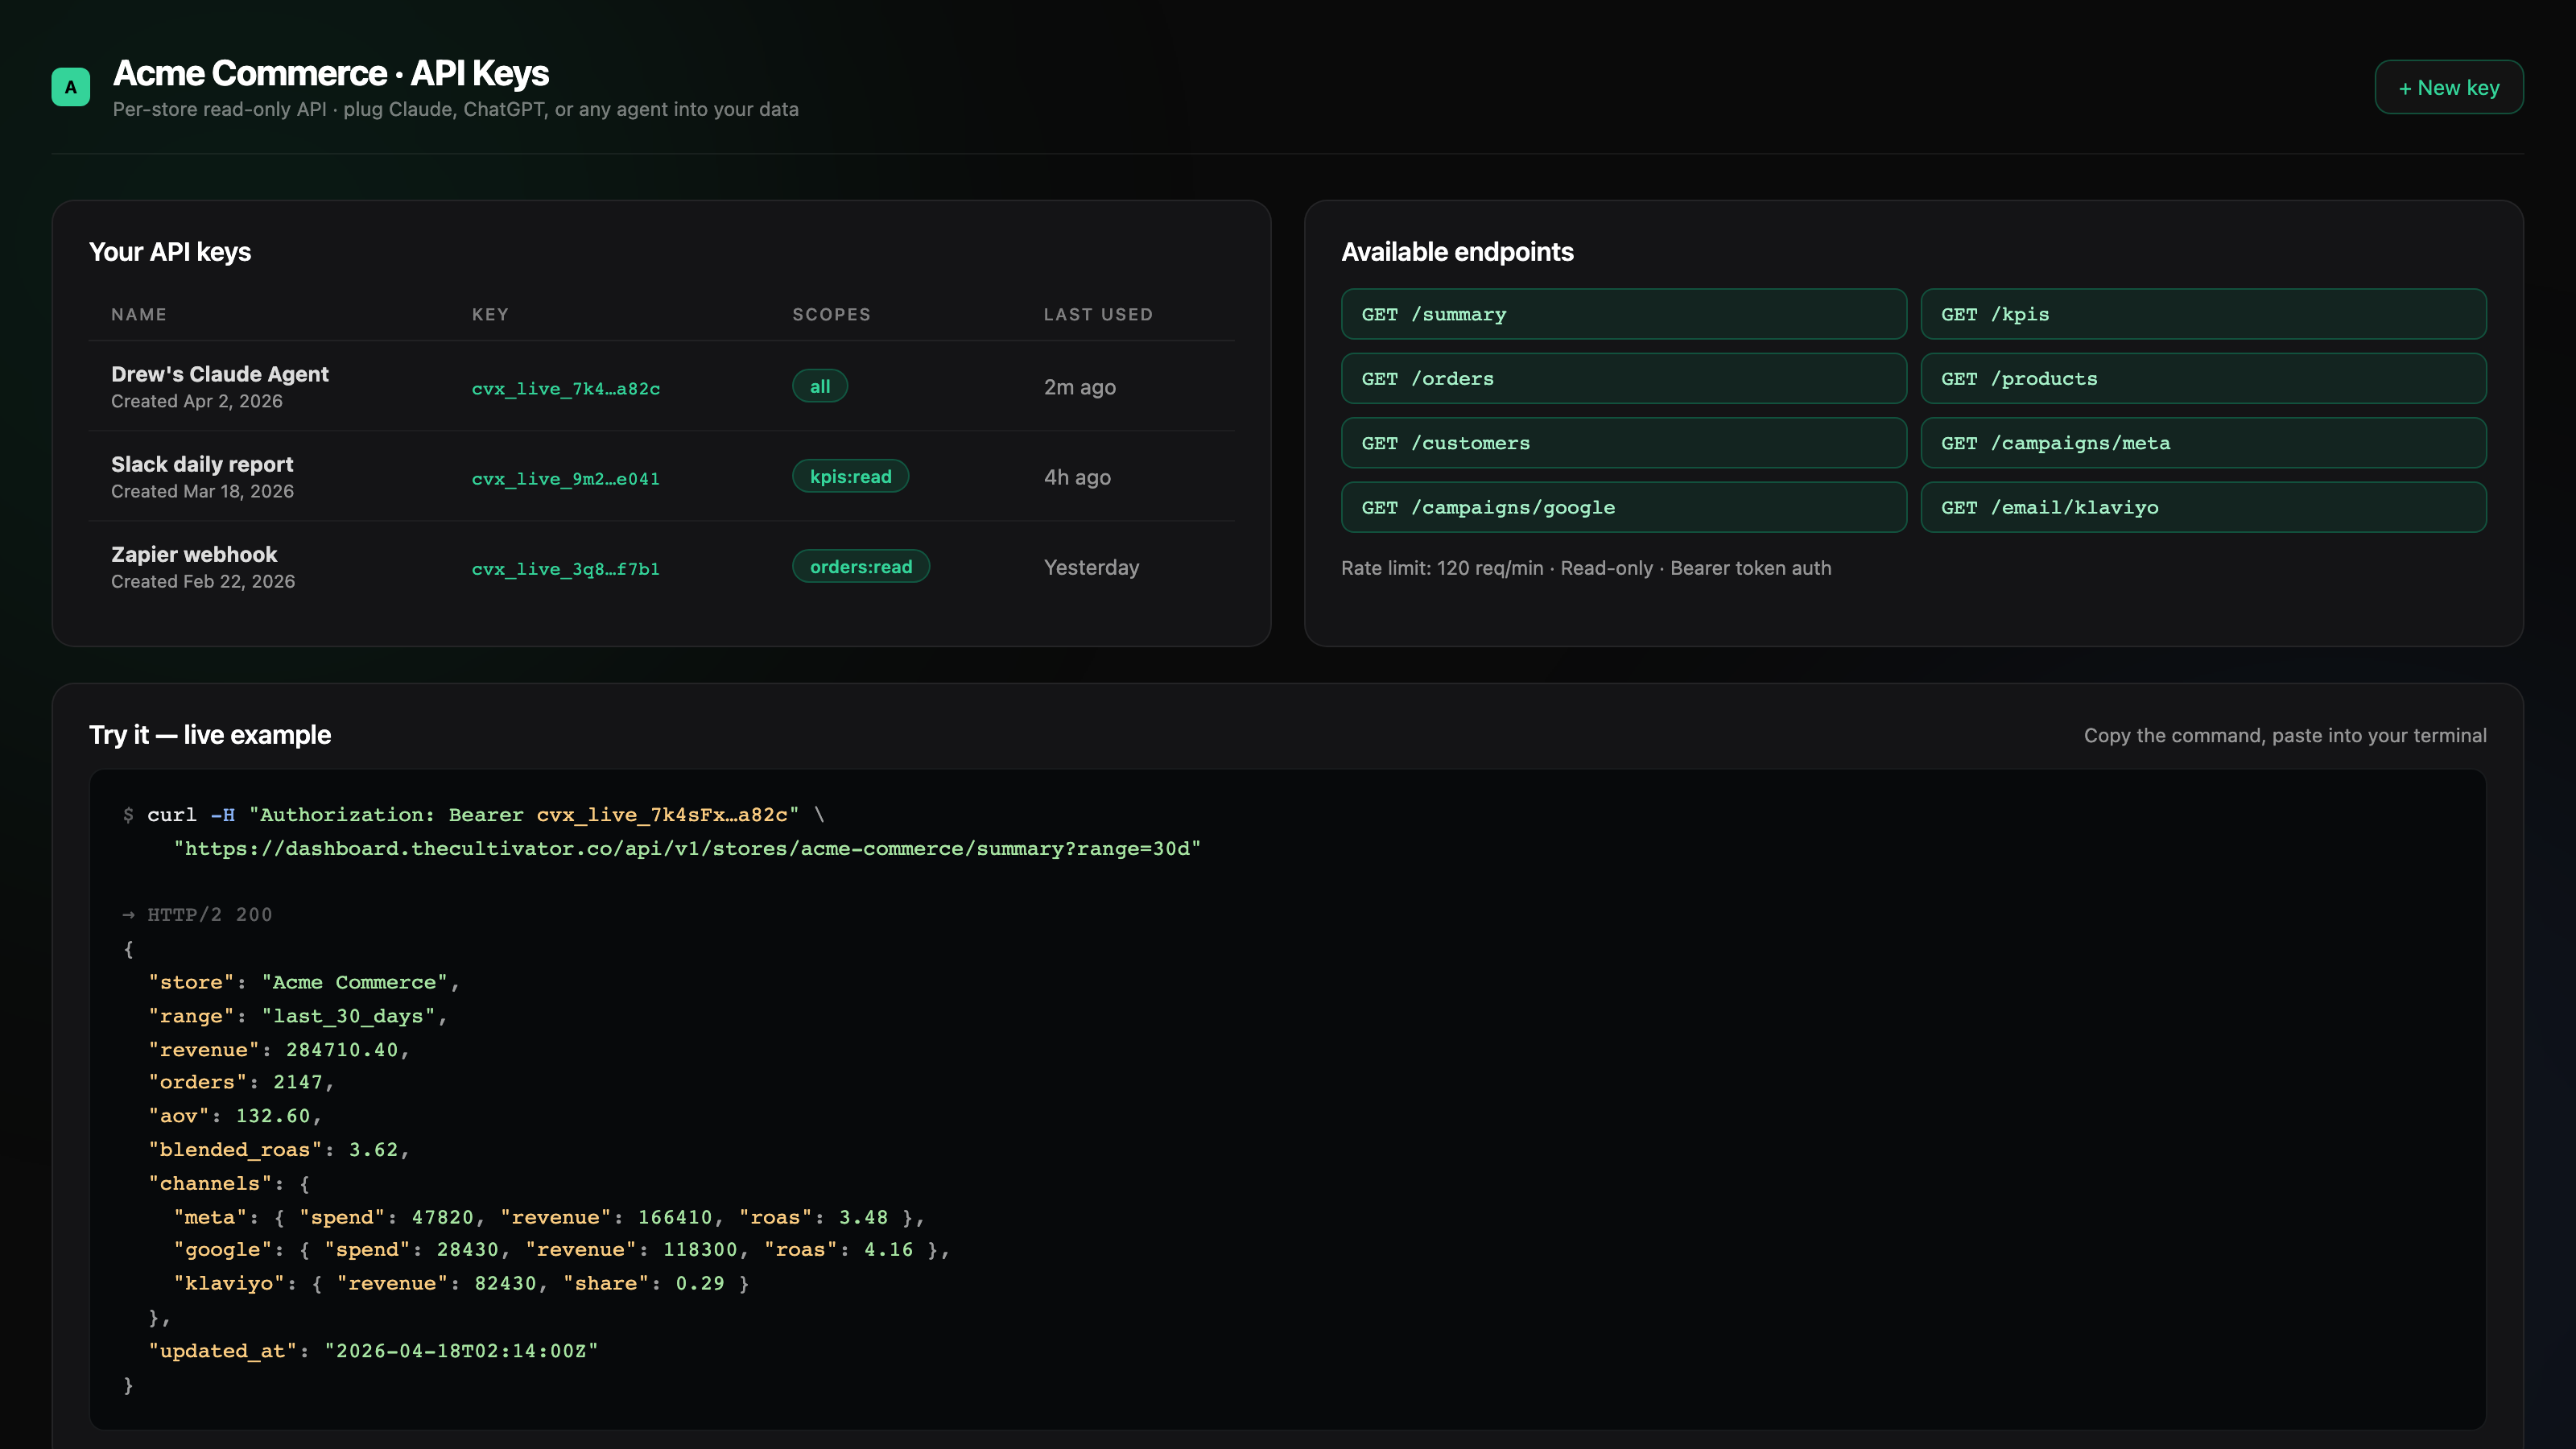Click 'Created Apr 2, 2026' text
The width and height of the screenshot is (2576, 1449).
click(197, 401)
